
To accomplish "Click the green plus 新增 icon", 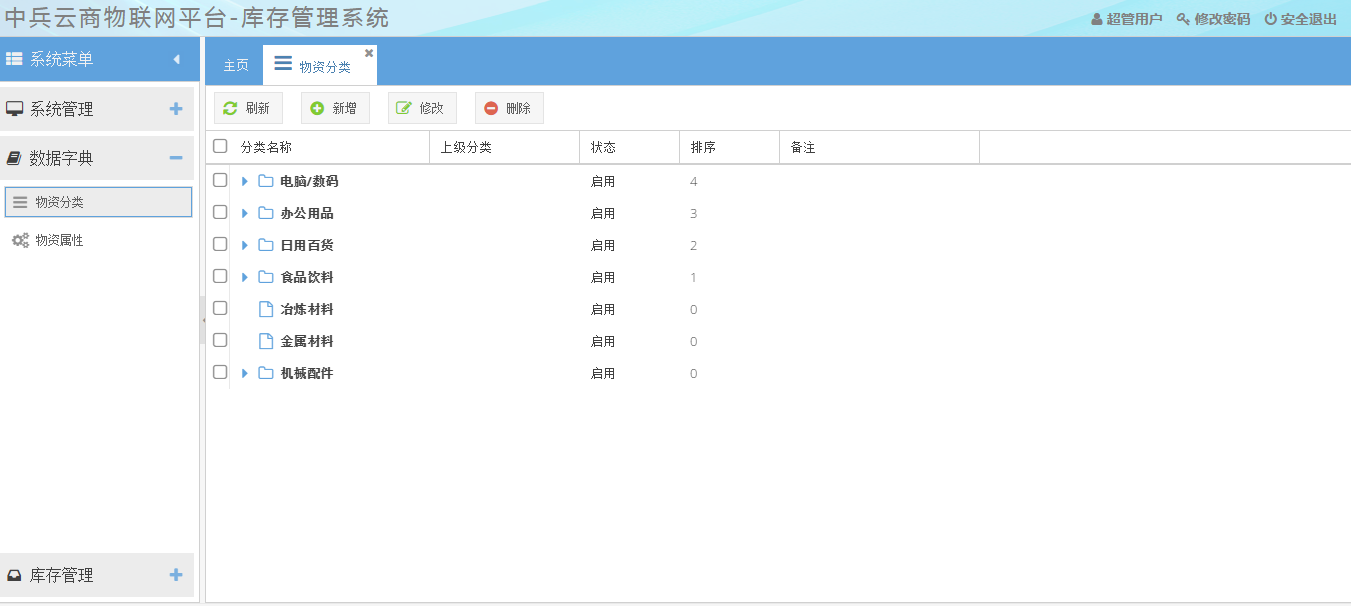I will tap(317, 108).
